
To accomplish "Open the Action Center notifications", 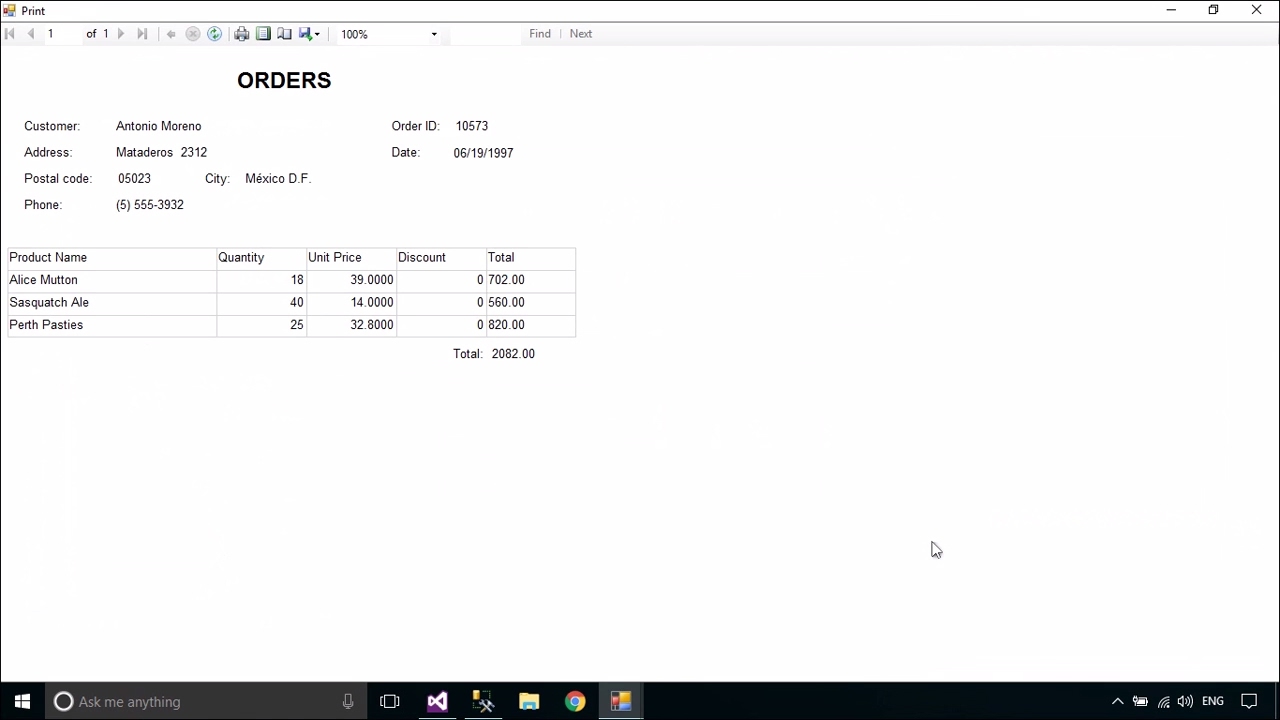I will [1249, 701].
